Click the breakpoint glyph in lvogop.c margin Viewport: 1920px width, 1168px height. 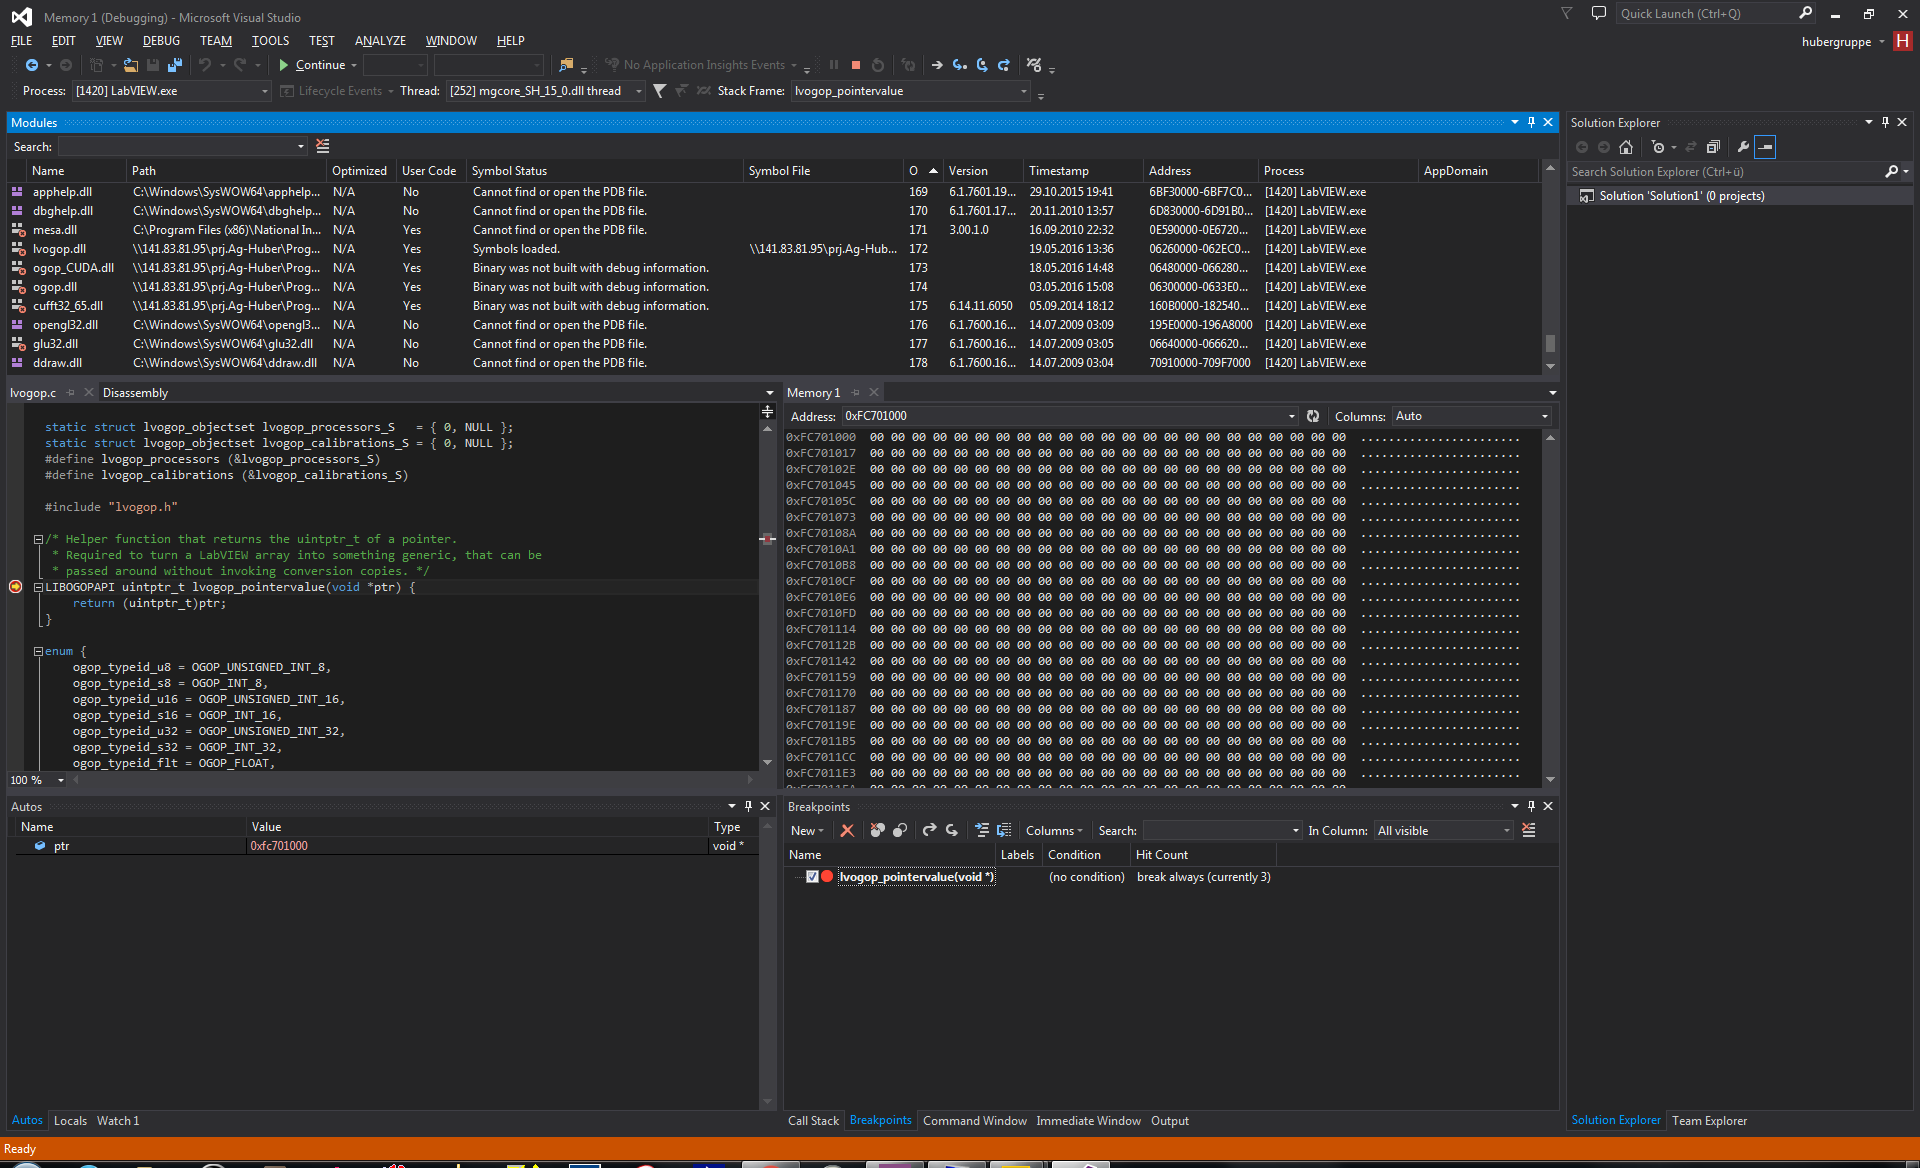[15, 587]
